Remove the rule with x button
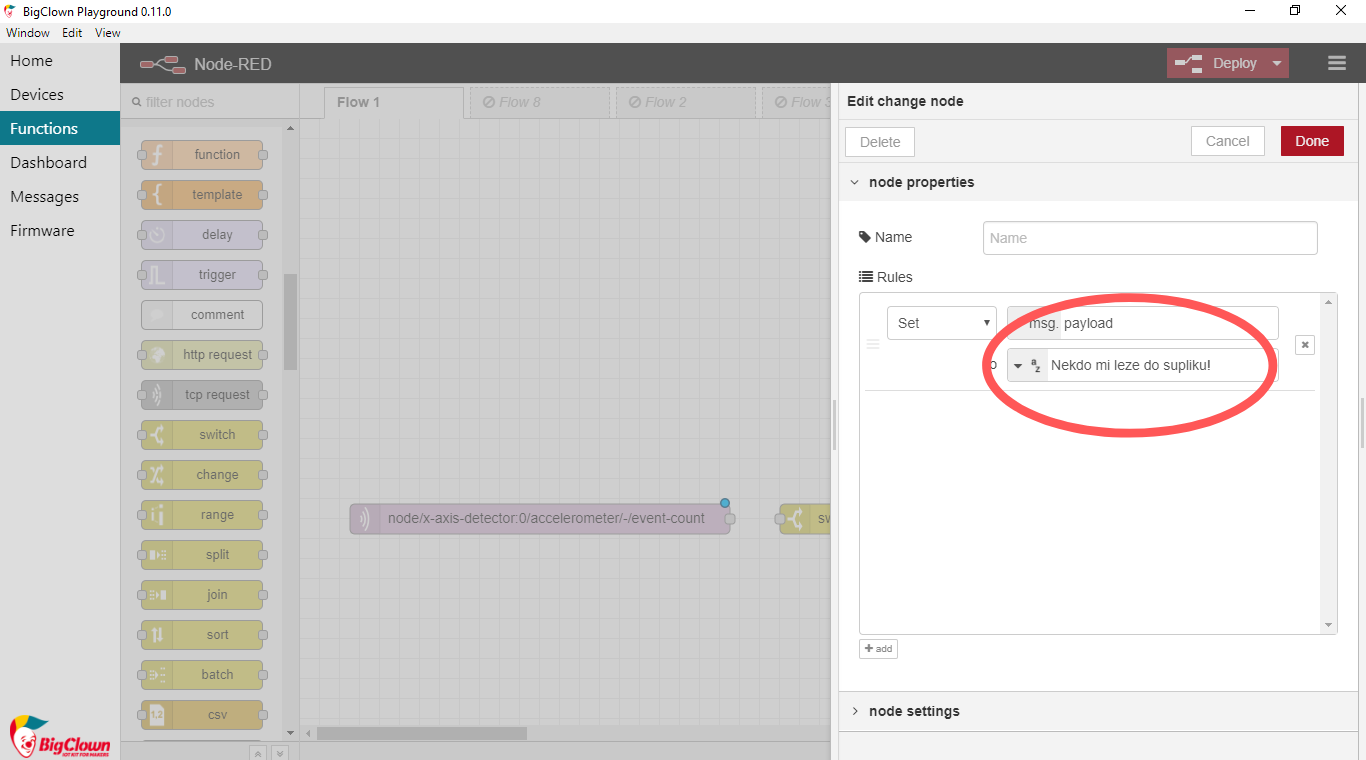The height and width of the screenshot is (760, 1366). click(1305, 344)
